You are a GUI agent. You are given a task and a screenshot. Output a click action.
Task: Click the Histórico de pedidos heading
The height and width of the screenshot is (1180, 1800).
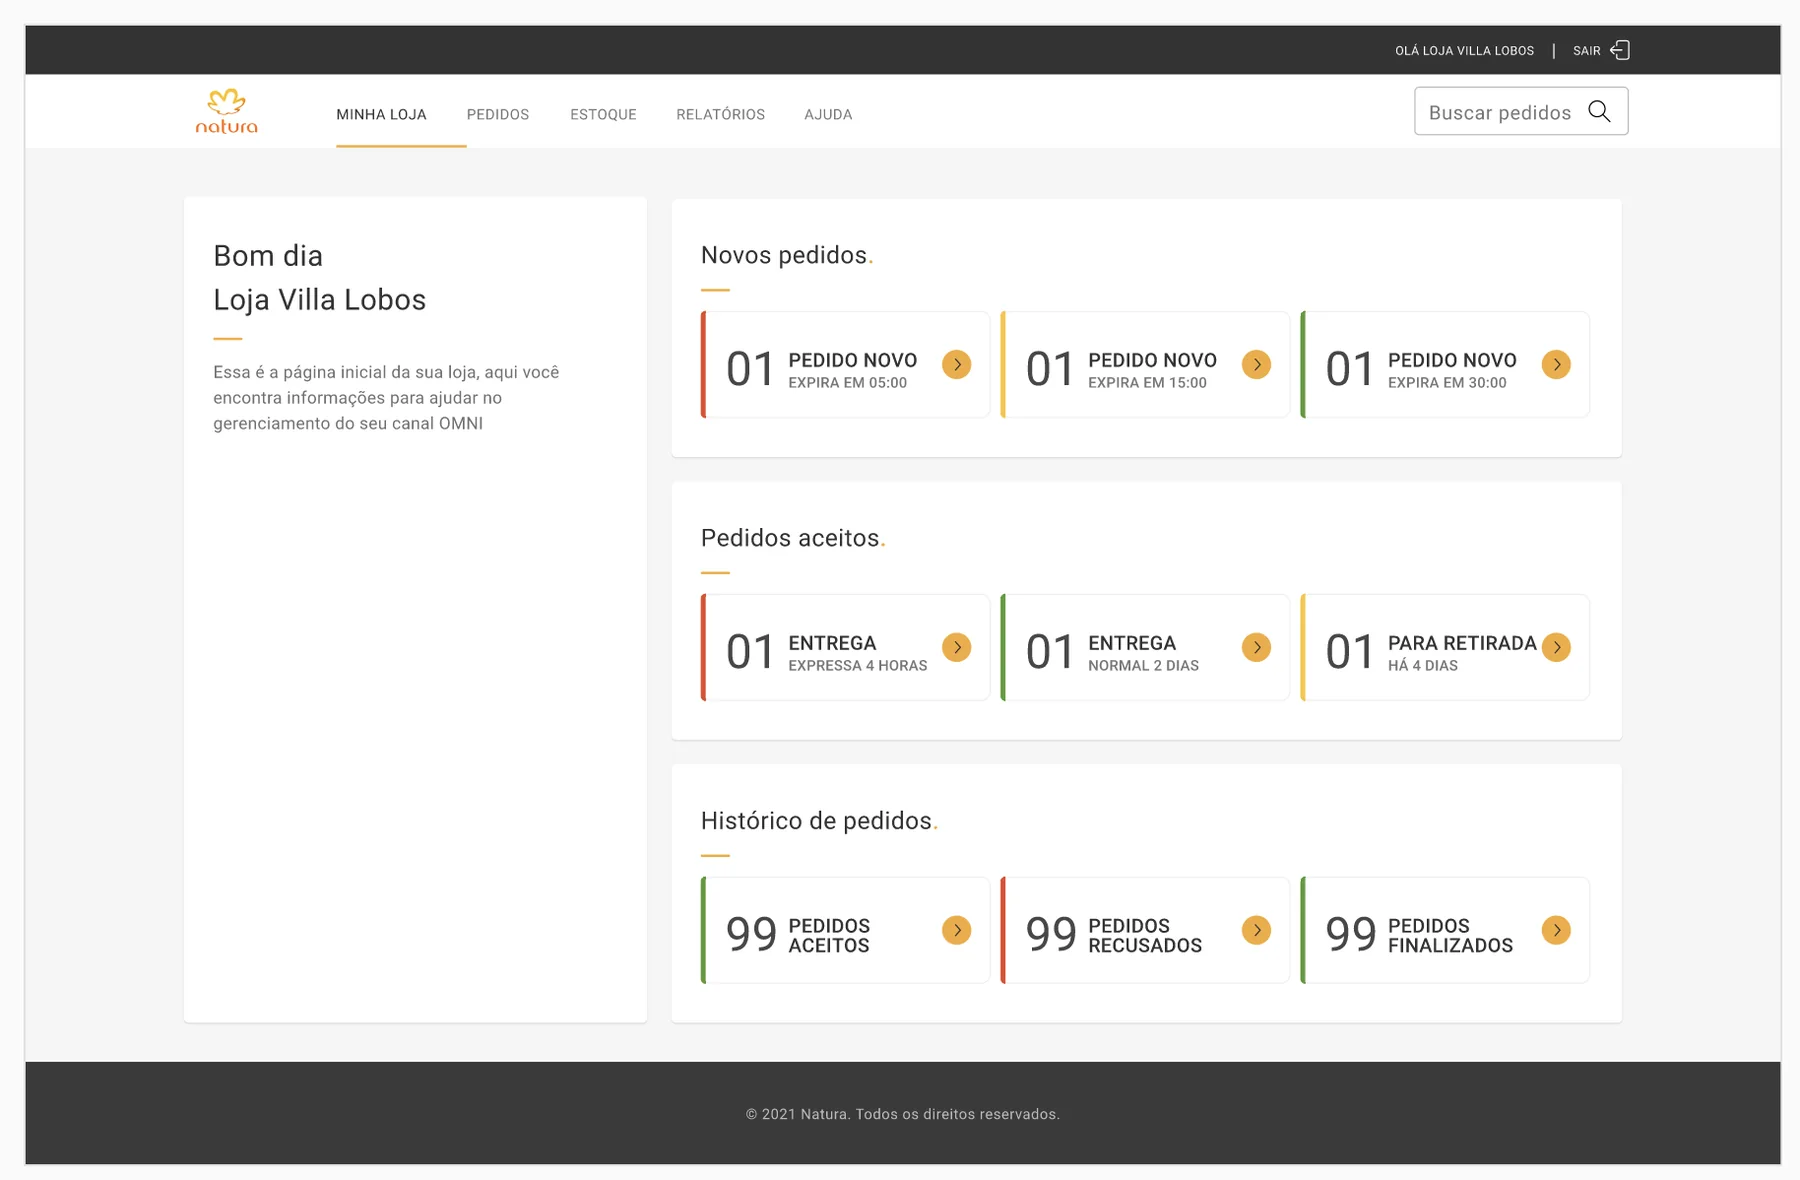(819, 821)
